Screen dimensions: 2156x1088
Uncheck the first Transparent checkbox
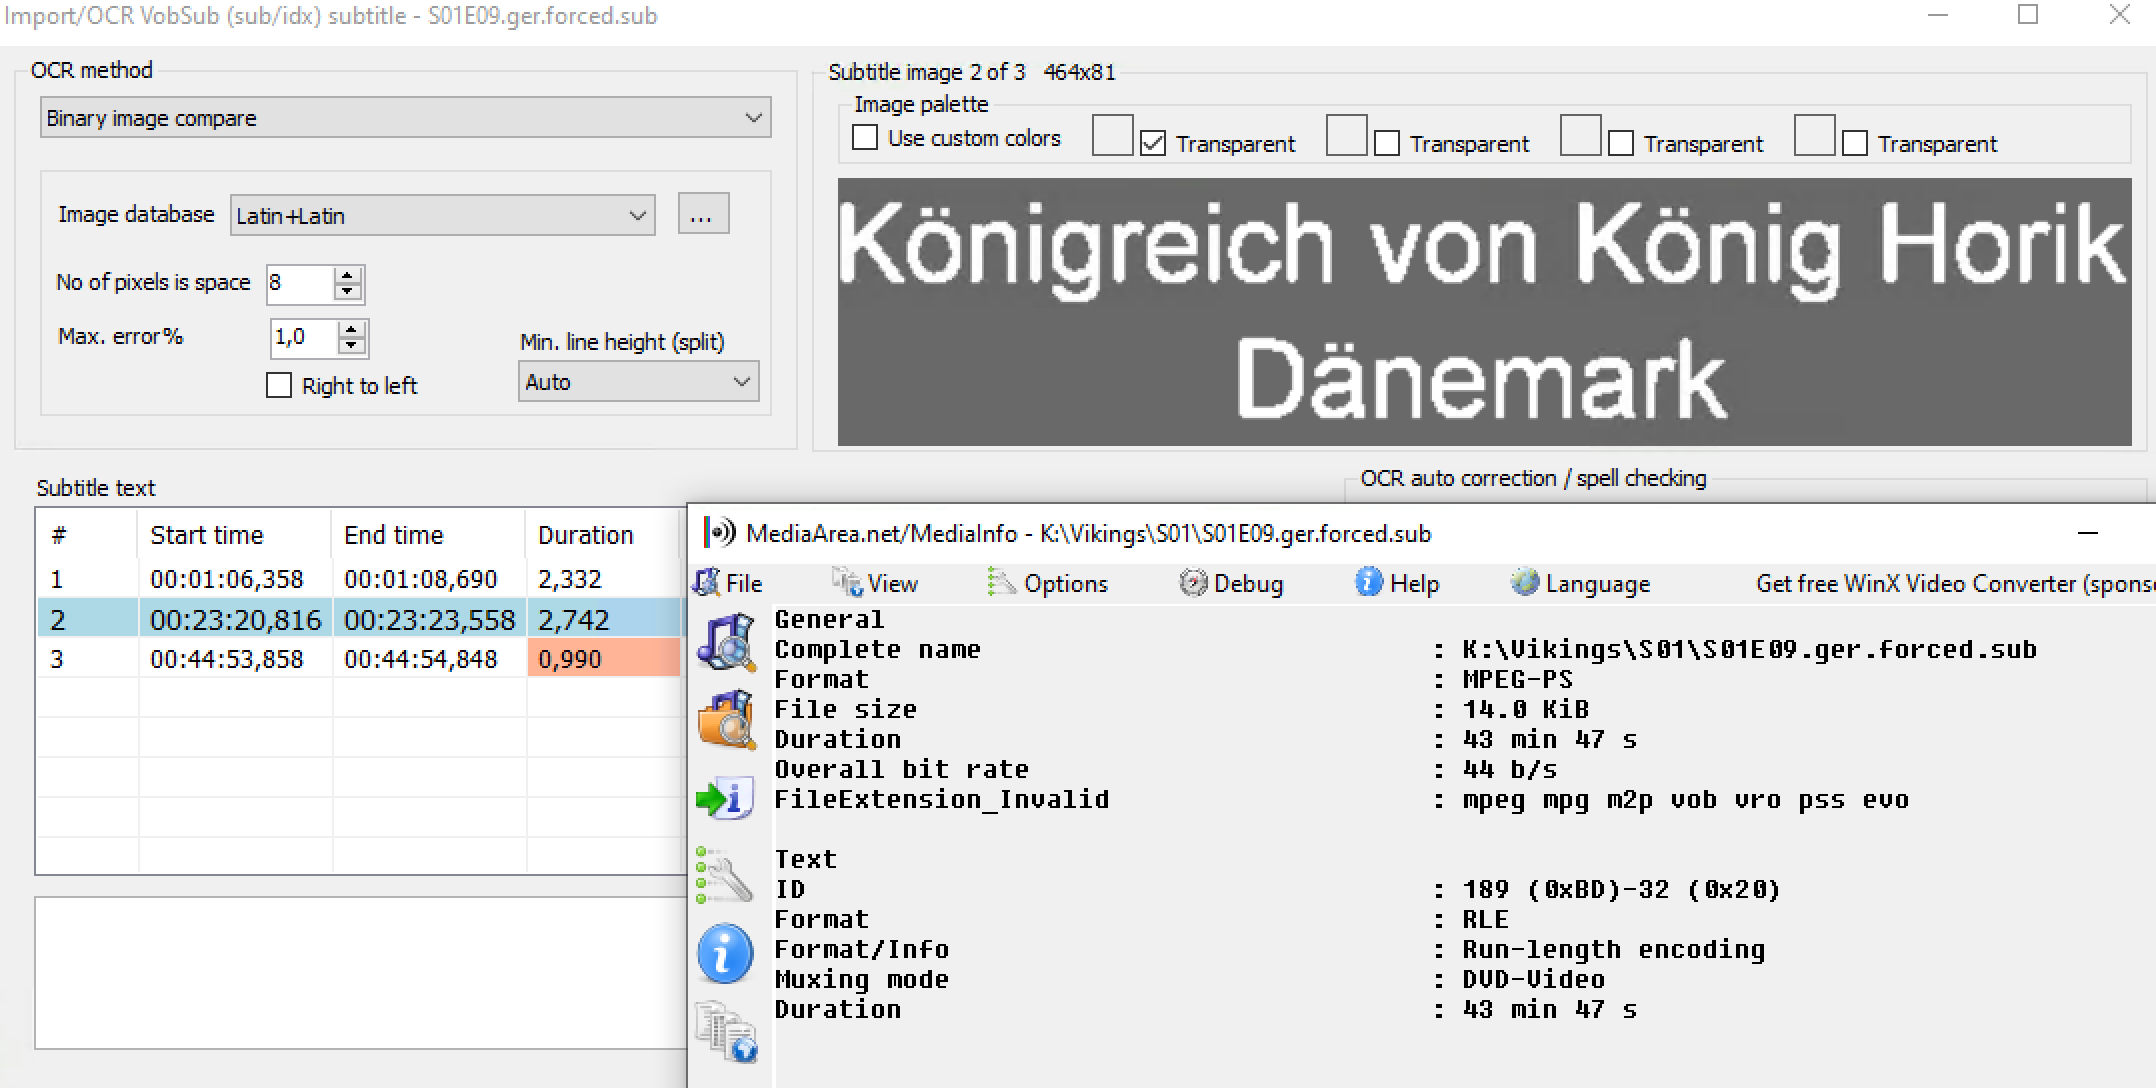(x=1153, y=143)
